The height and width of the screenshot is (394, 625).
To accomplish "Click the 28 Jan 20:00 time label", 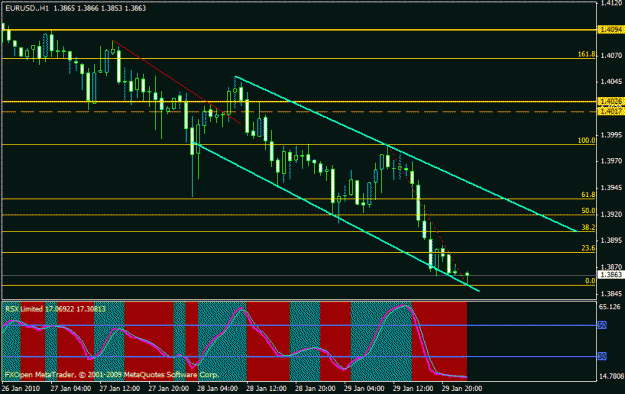I will tap(315, 388).
